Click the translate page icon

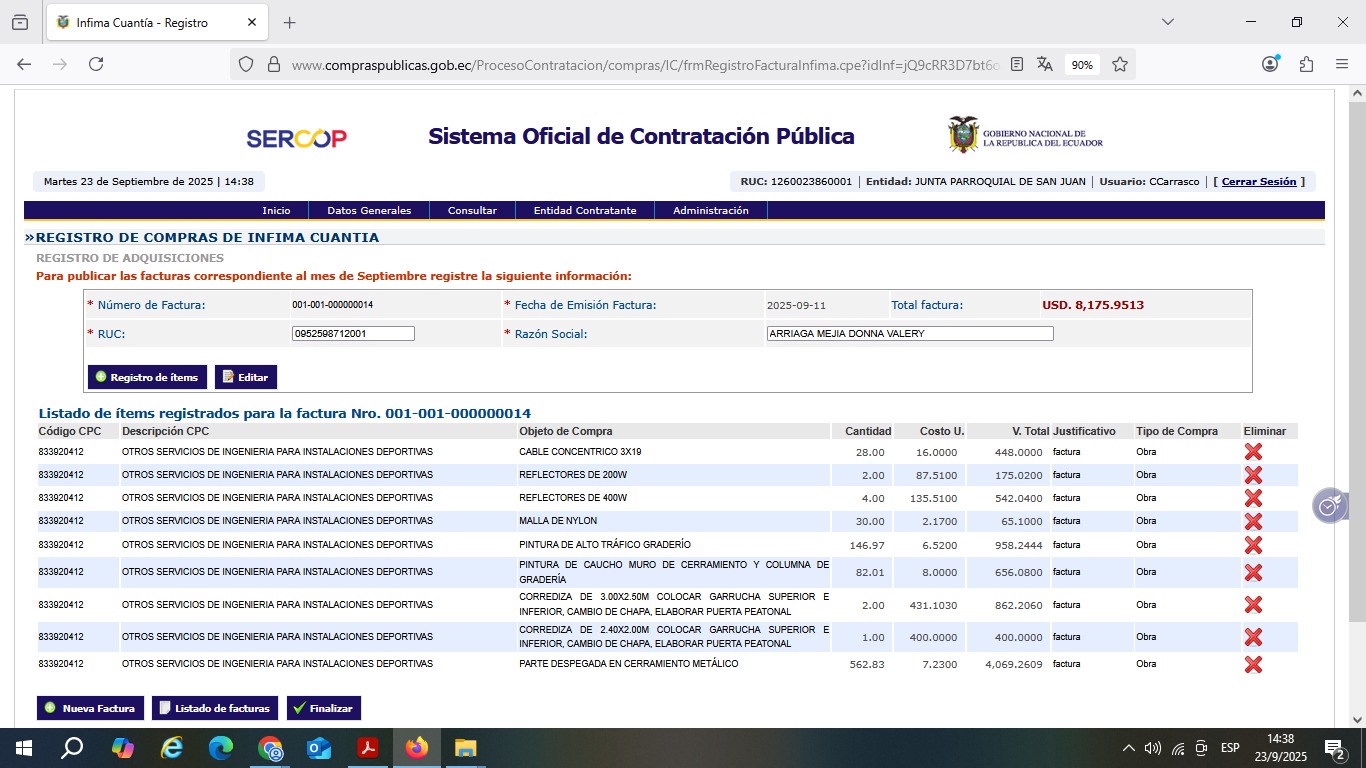tap(1045, 64)
